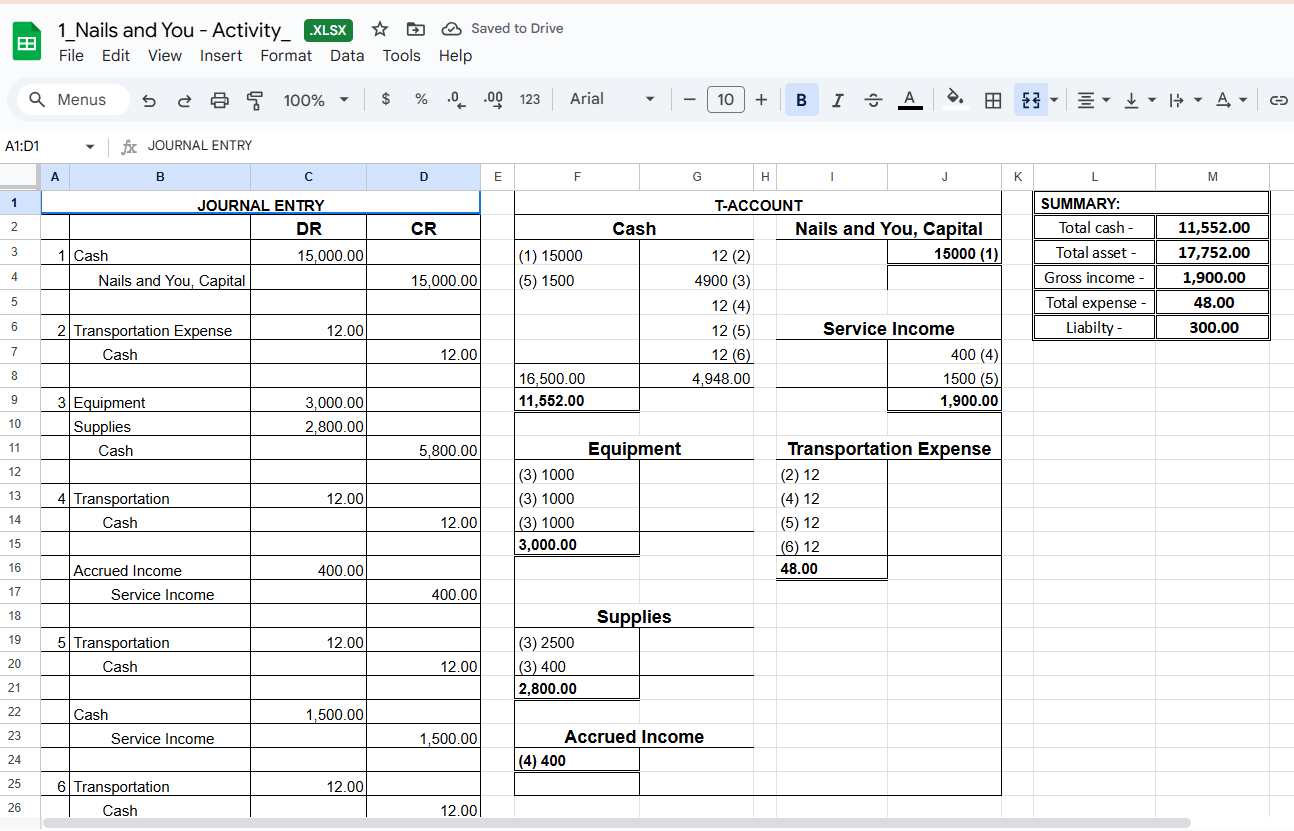Screen dimensions: 1294x831
Task: Click the .XLSX file type badge
Action: [328, 30]
